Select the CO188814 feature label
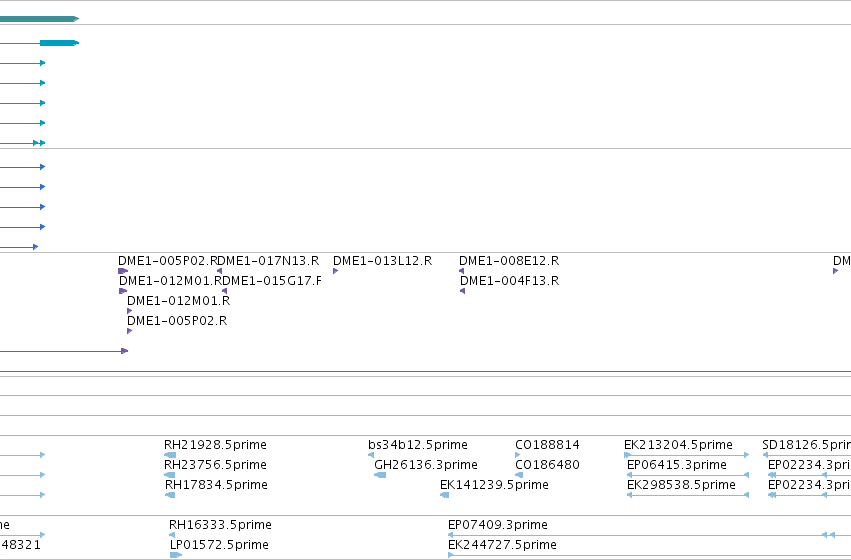Image resolution: width=851 pixels, height=560 pixels. [548, 445]
